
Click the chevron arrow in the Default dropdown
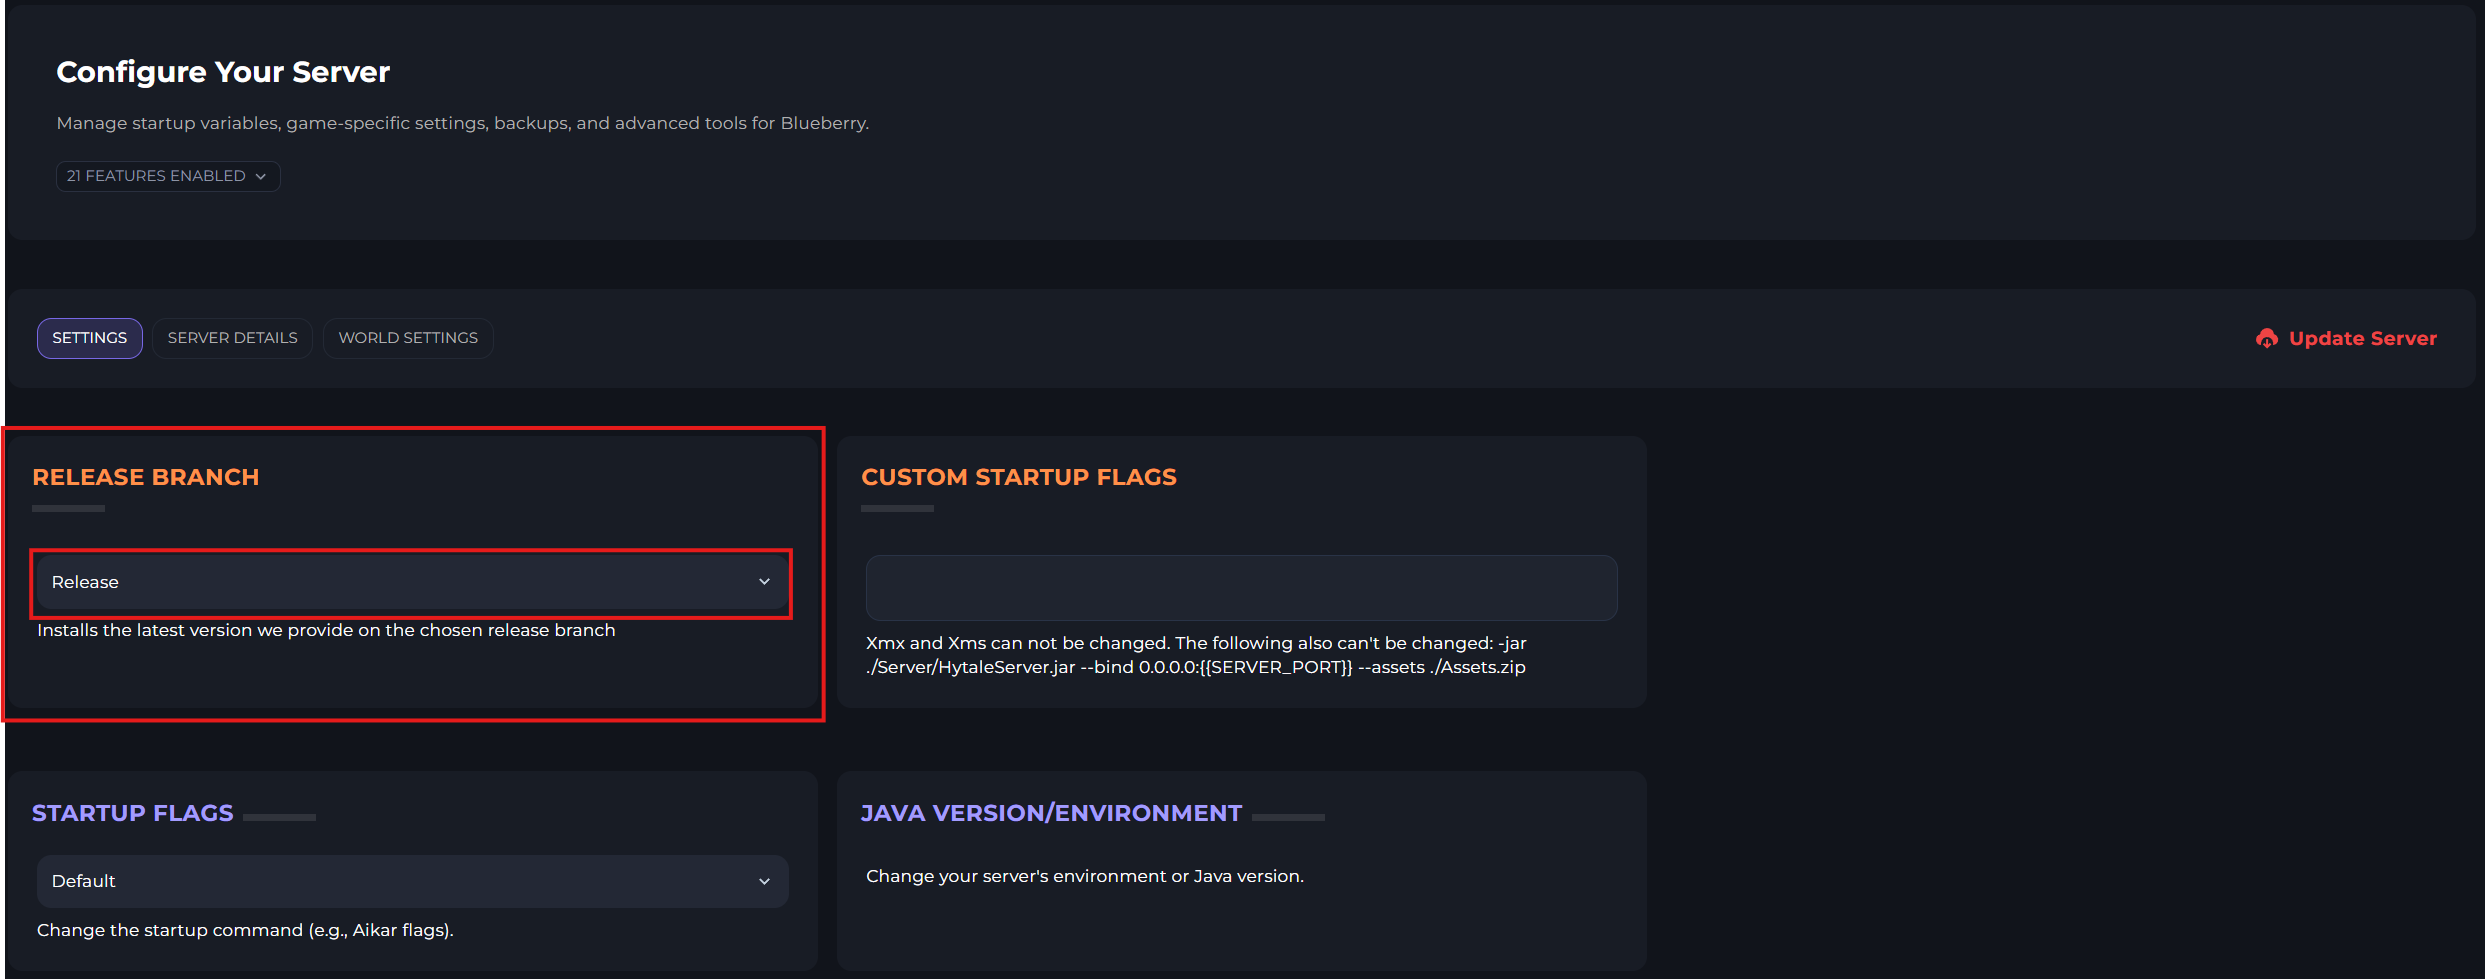(x=764, y=881)
